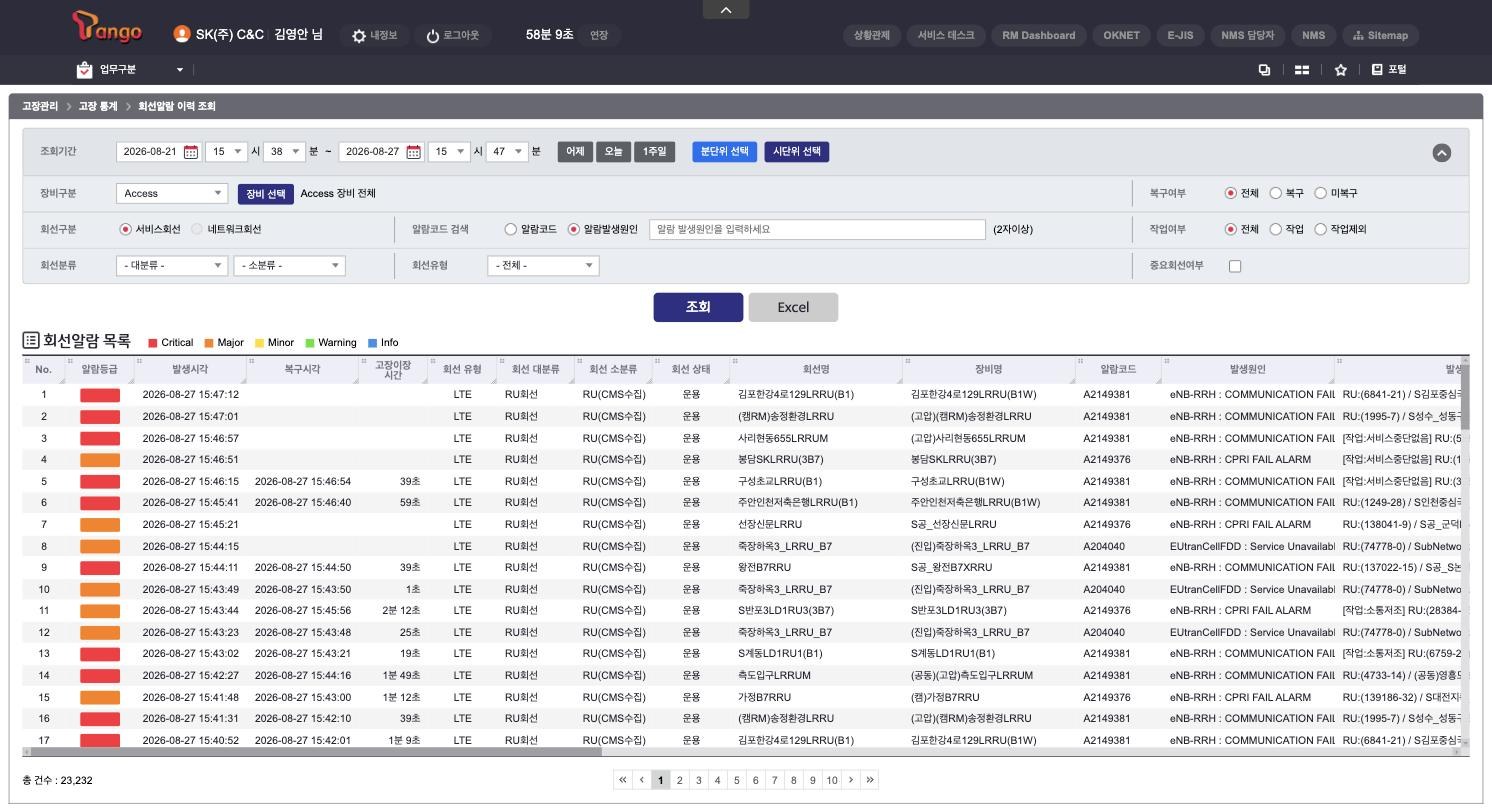
Task: Click the duplicate window icon in header
Action: coord(1264,70)
